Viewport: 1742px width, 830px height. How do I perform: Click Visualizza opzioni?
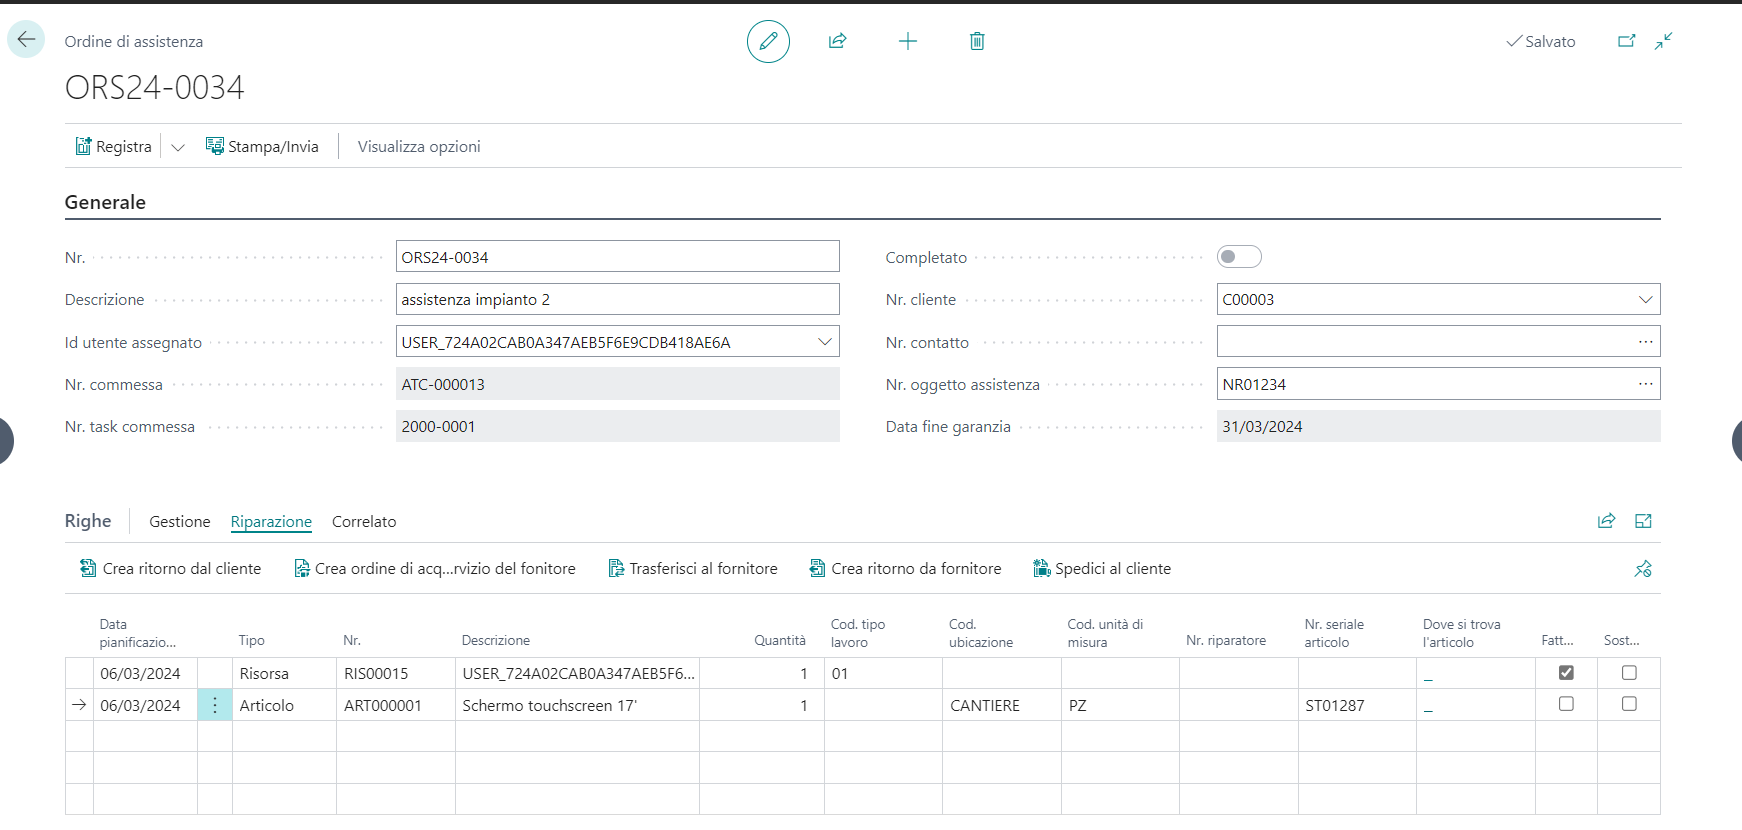(419, 146)
